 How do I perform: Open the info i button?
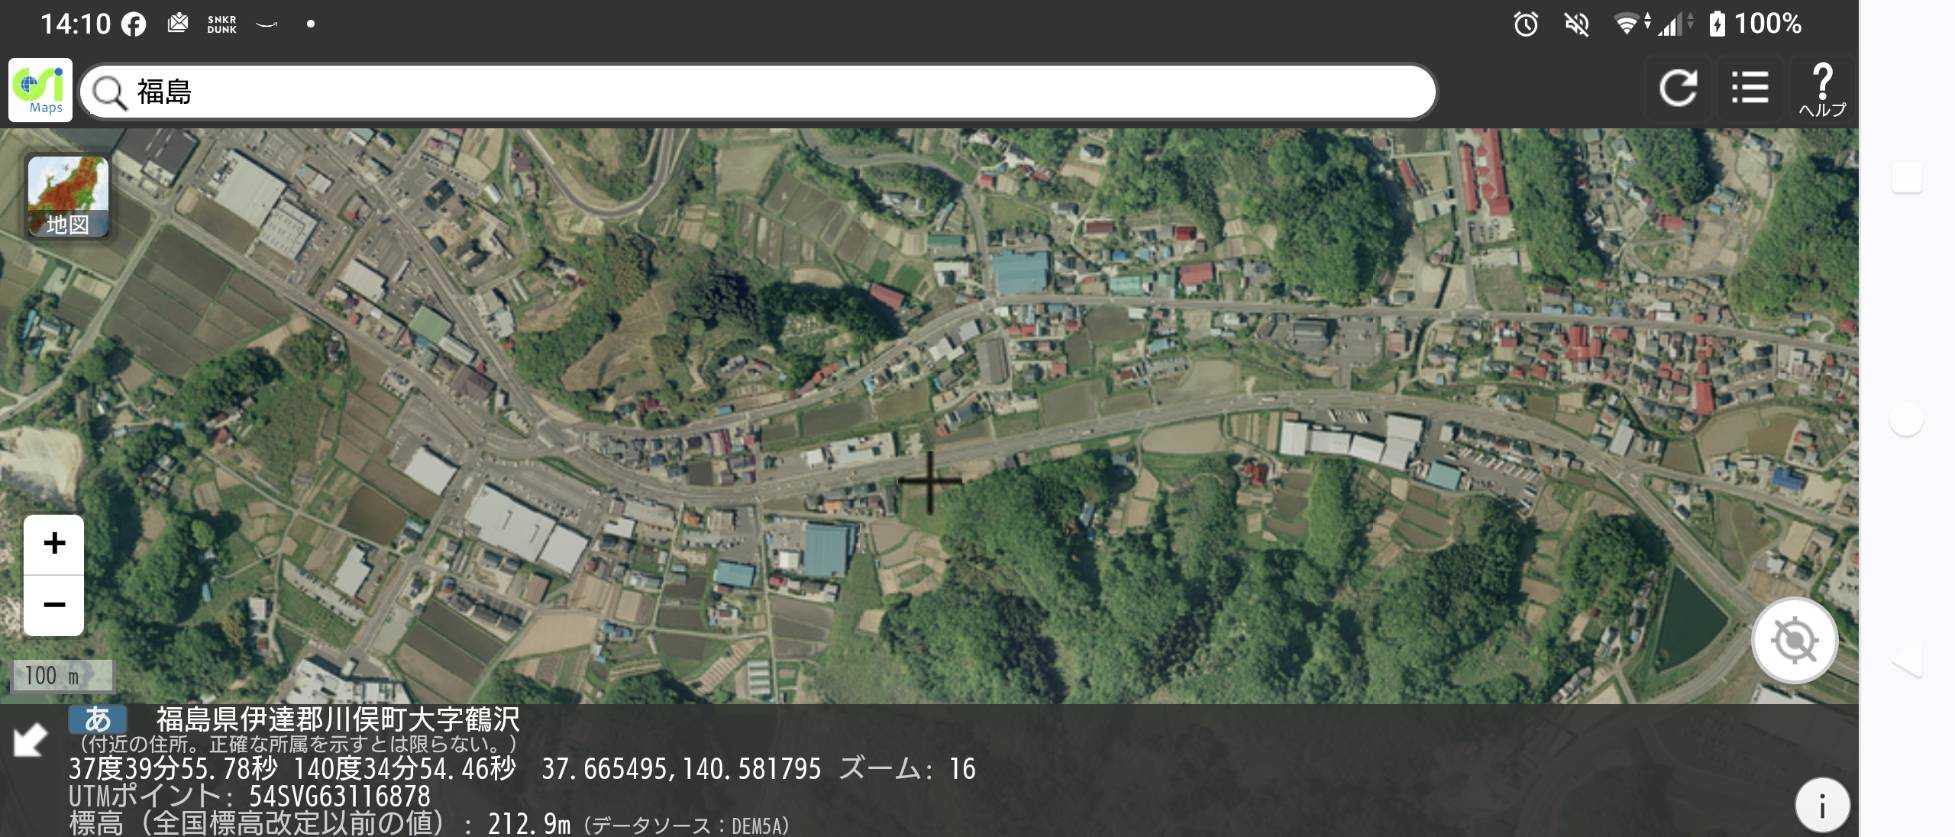point(1822,806)
